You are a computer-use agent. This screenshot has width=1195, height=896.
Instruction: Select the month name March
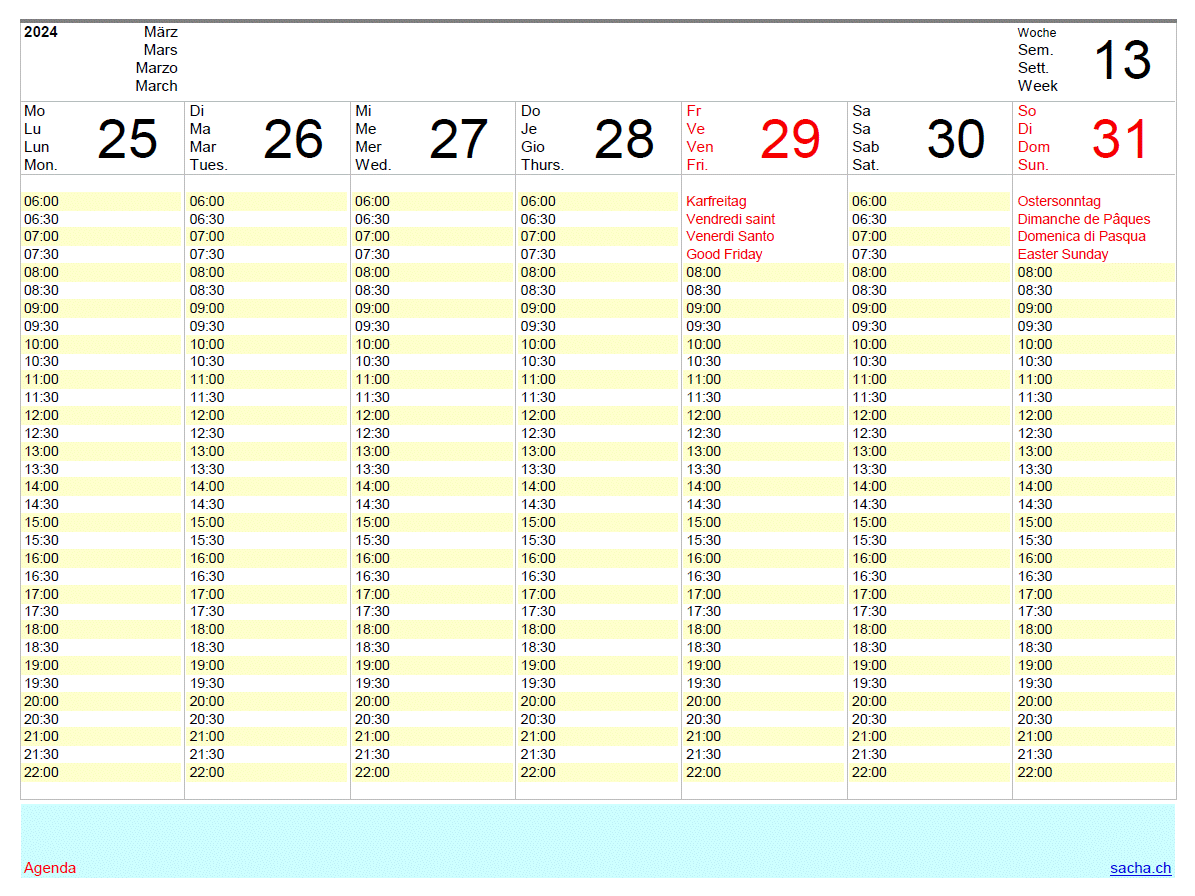[x=156, y=86]
